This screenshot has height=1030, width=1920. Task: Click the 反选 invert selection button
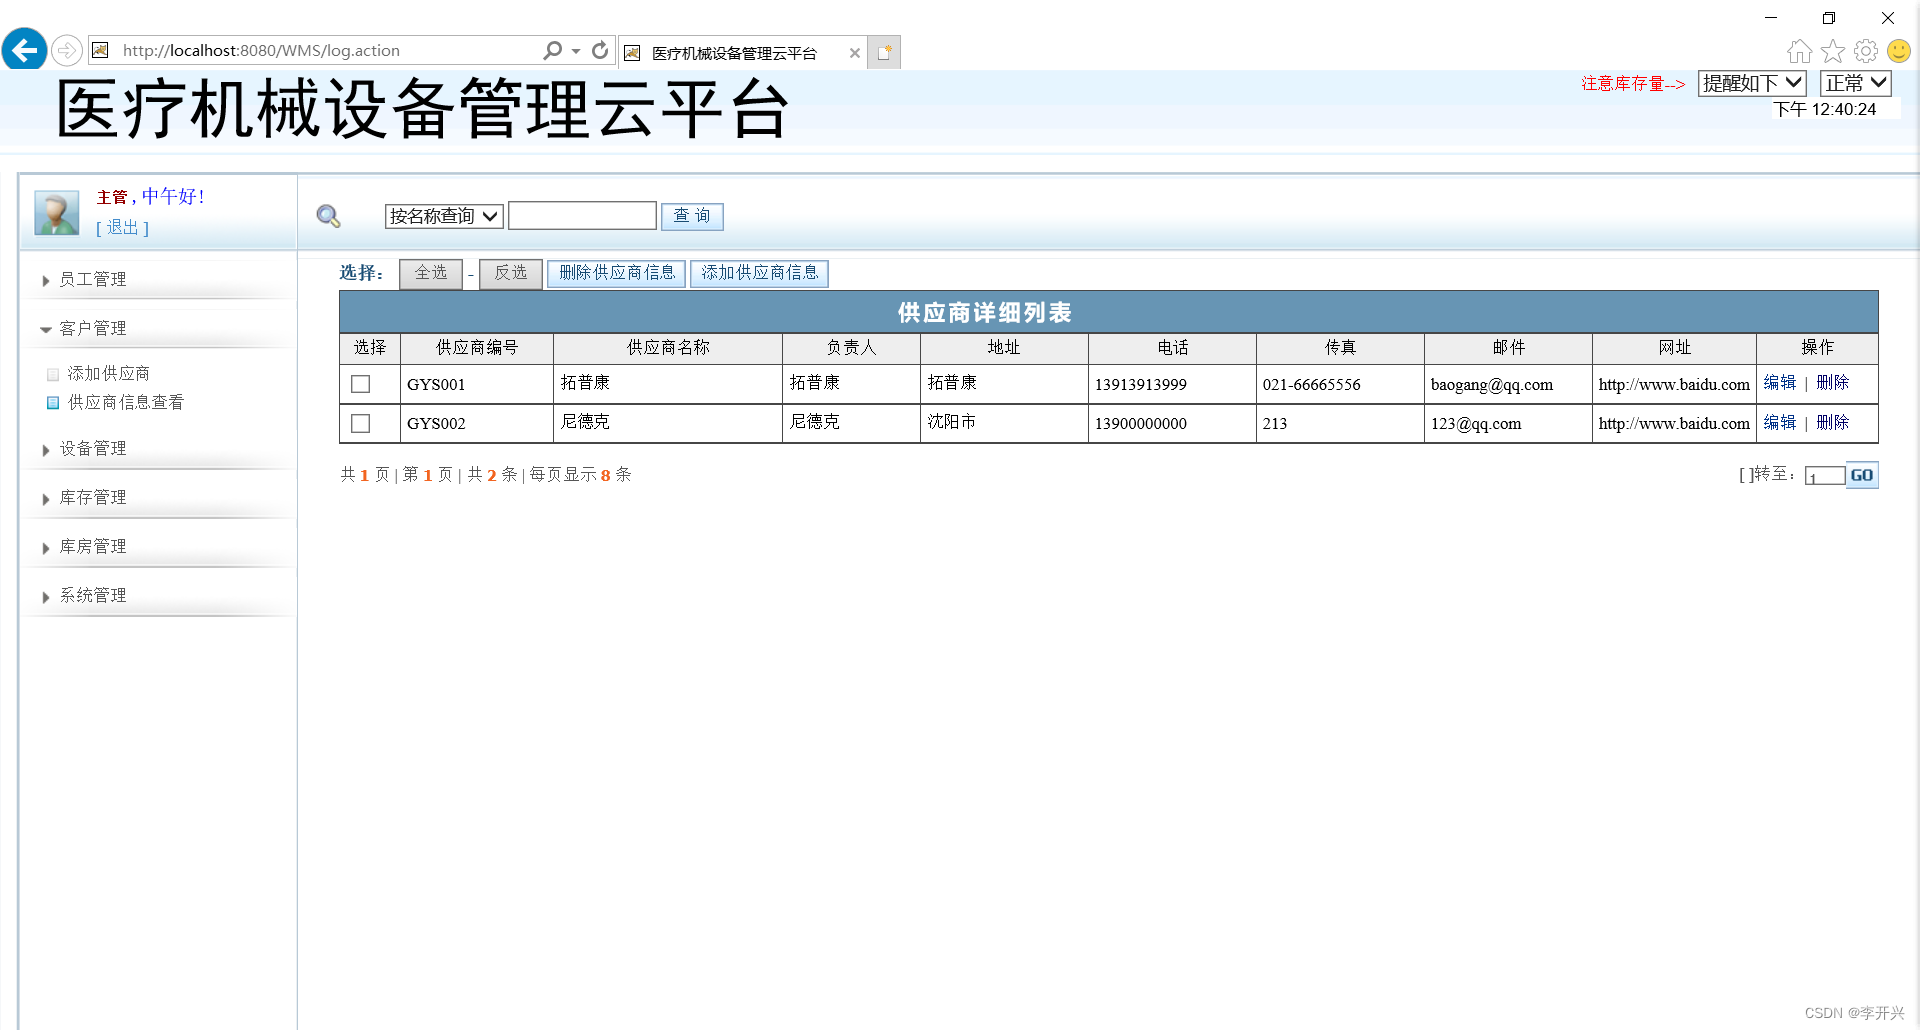point(511,273)
